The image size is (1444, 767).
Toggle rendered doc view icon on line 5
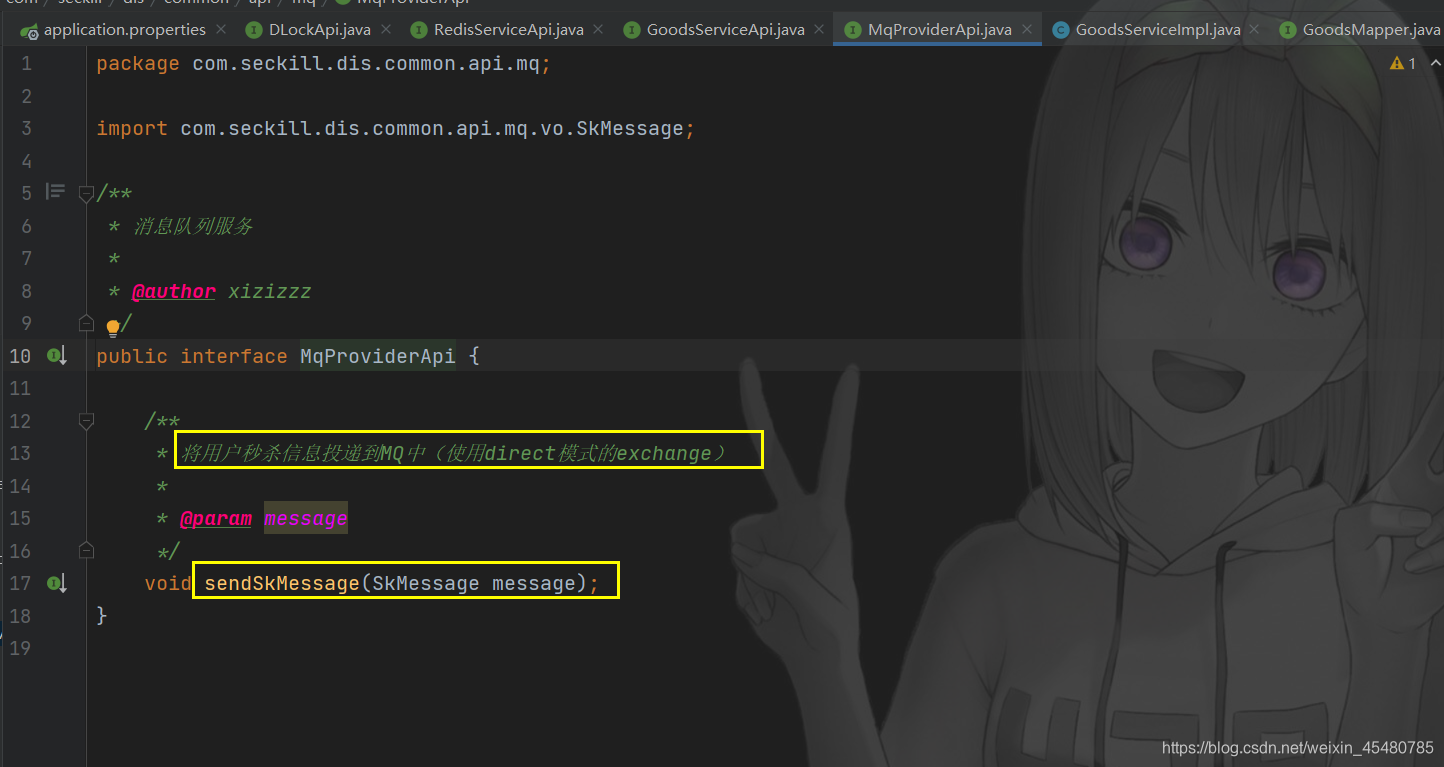coord(56,191)
